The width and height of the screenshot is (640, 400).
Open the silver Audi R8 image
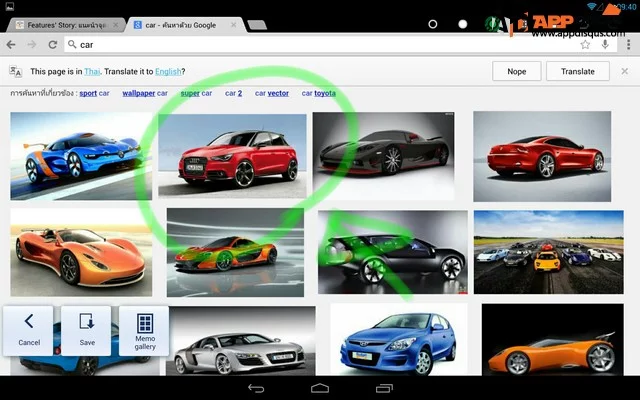(240, 340)
